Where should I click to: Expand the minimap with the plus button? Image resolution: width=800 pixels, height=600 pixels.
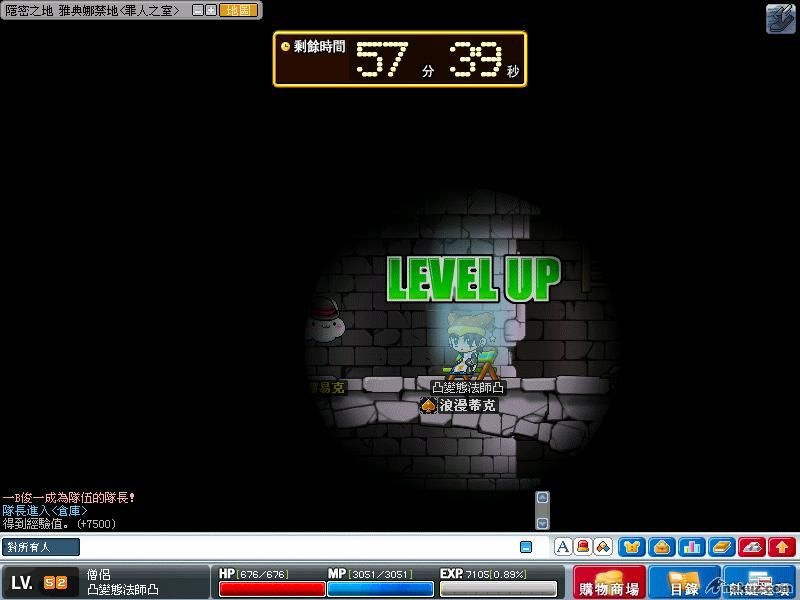(210, 10)
